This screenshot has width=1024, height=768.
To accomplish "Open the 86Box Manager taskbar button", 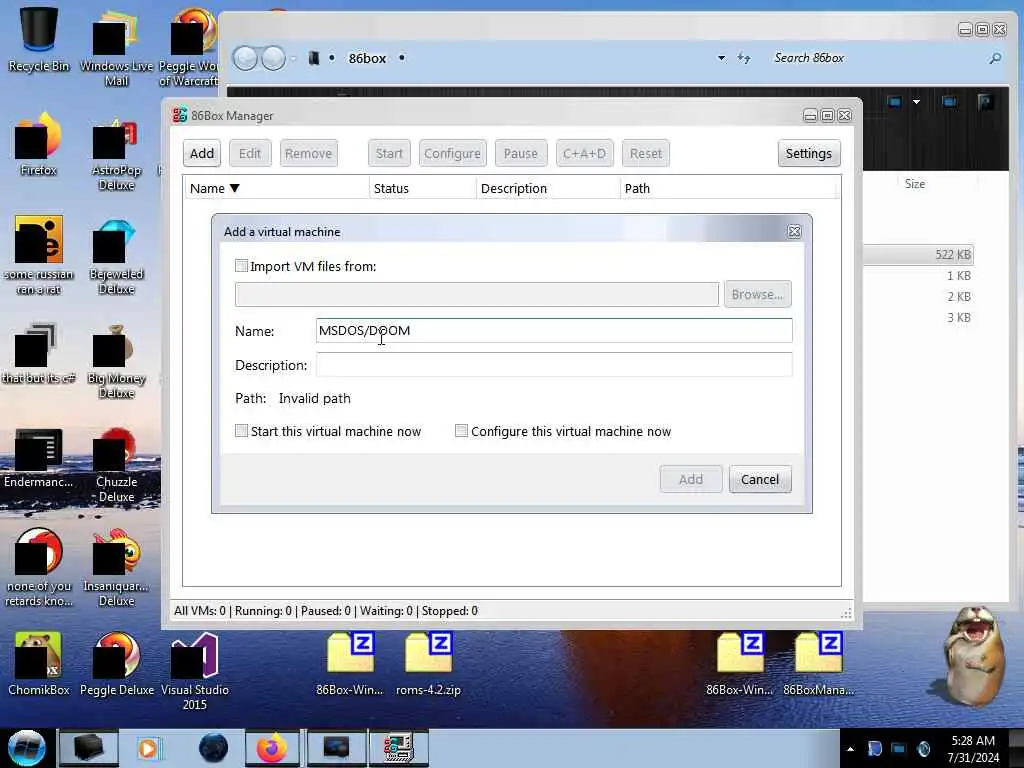I will point(398,748).
